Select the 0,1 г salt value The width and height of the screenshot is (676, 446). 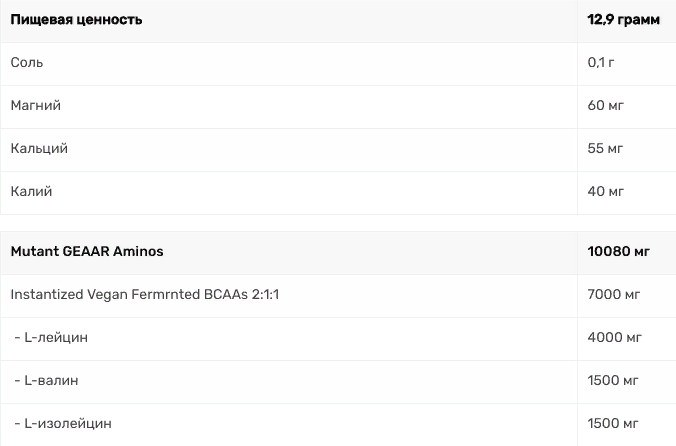(x=601, y=62)
